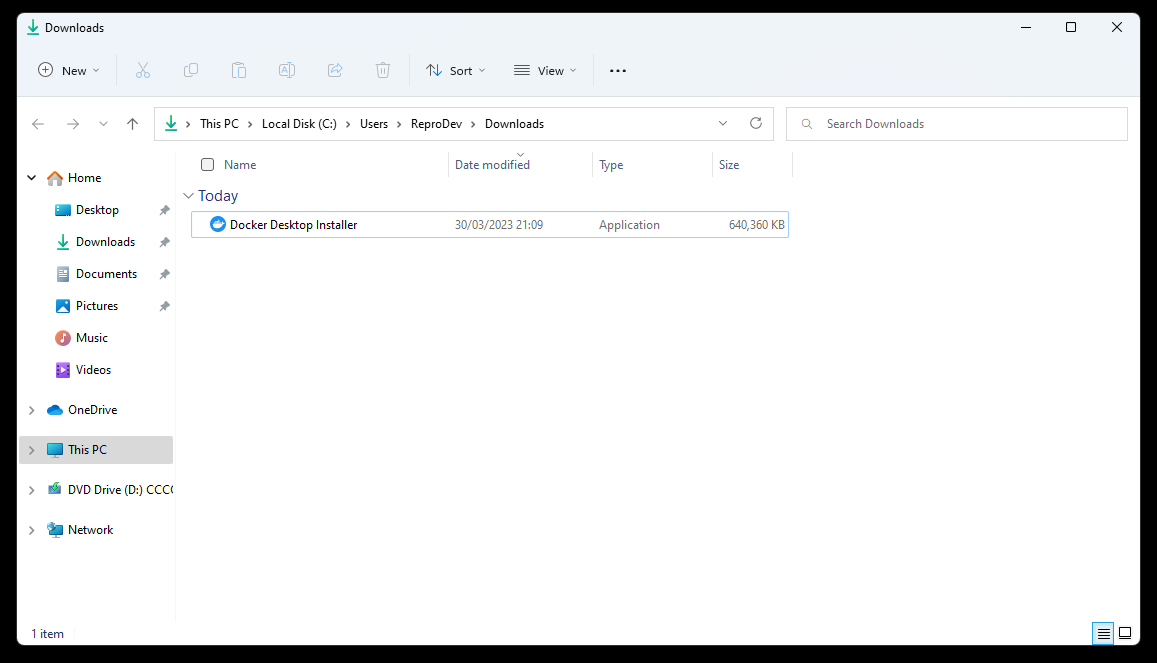1157x663 pixels.
Task: Cut the selected file using toolbar
Action: pos(143,70)
